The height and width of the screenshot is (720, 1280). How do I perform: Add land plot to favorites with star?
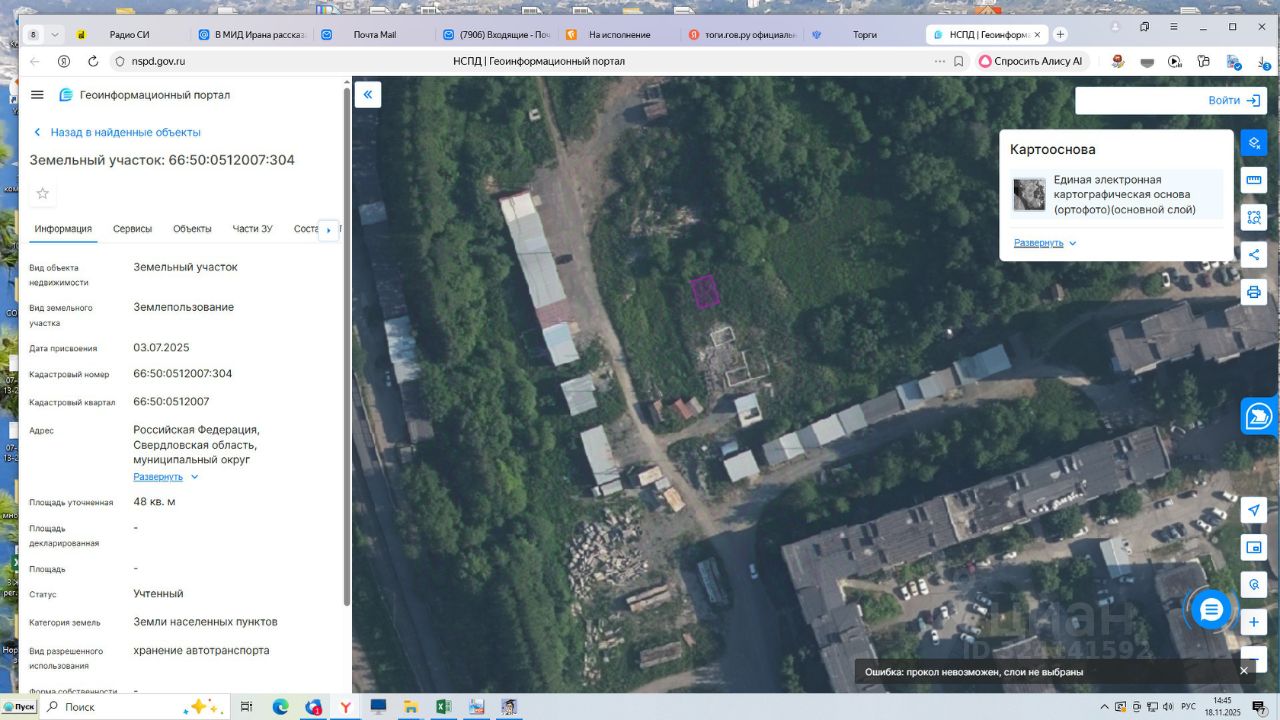pyautogui.click(x=43, y=193)
